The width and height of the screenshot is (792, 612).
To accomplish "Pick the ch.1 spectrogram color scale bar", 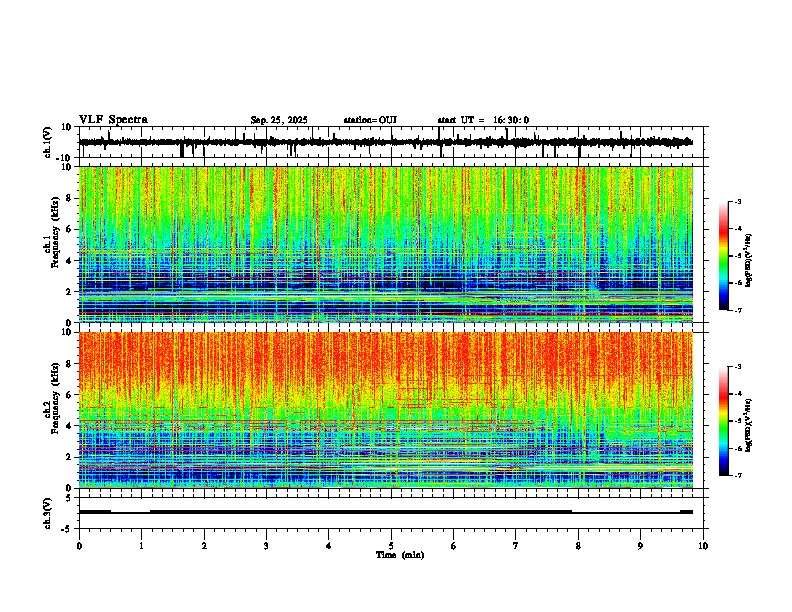I will (x=724, y=256).
